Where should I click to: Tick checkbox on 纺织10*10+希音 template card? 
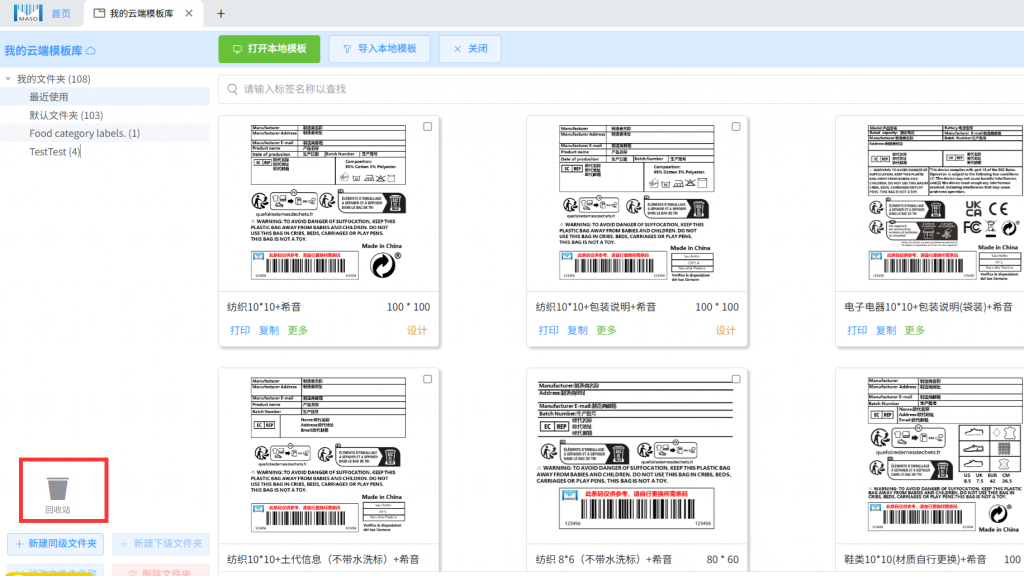click(x=428, y=127)
